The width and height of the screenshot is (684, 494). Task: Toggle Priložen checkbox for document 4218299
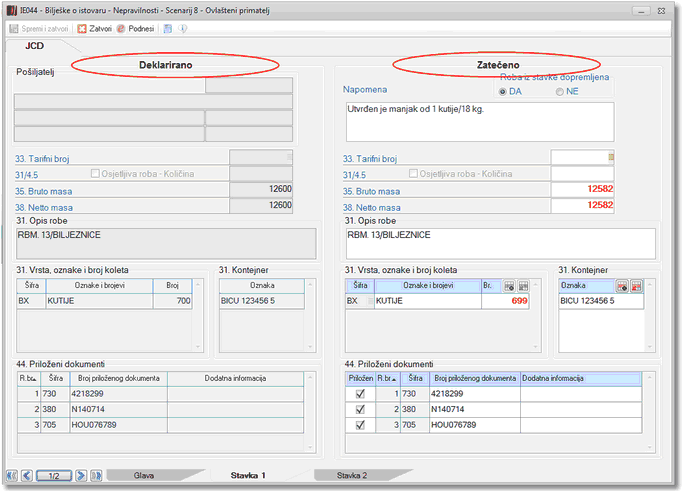360,394
